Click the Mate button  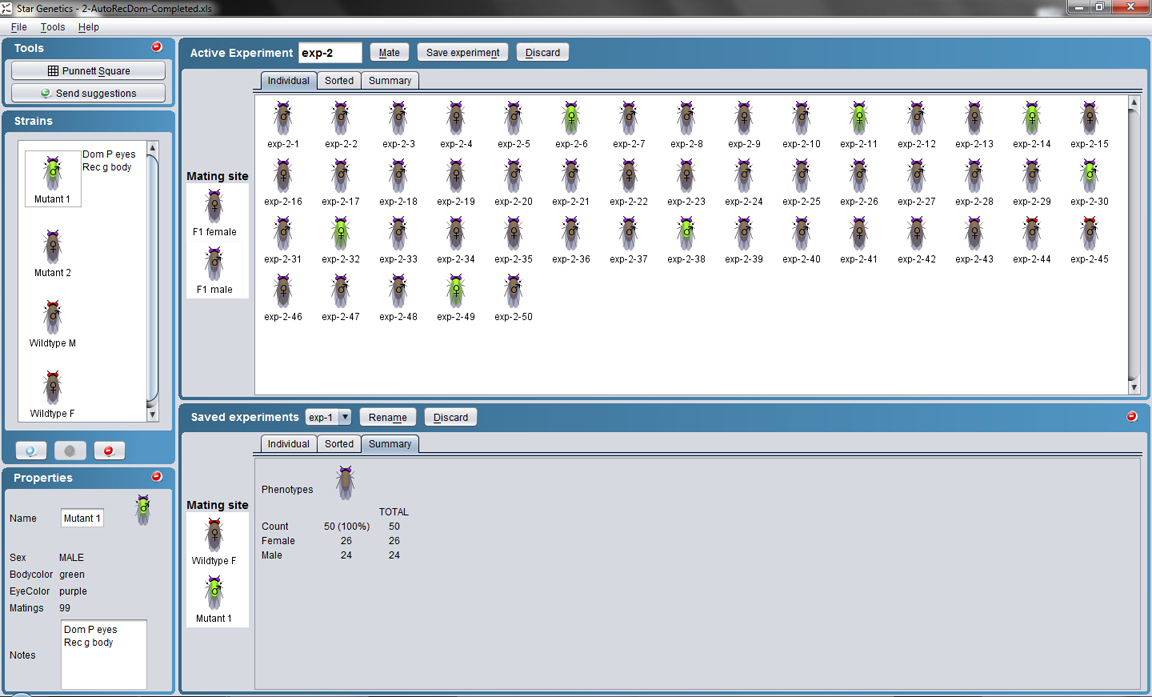pyautogui.click(x=389, y=52)
